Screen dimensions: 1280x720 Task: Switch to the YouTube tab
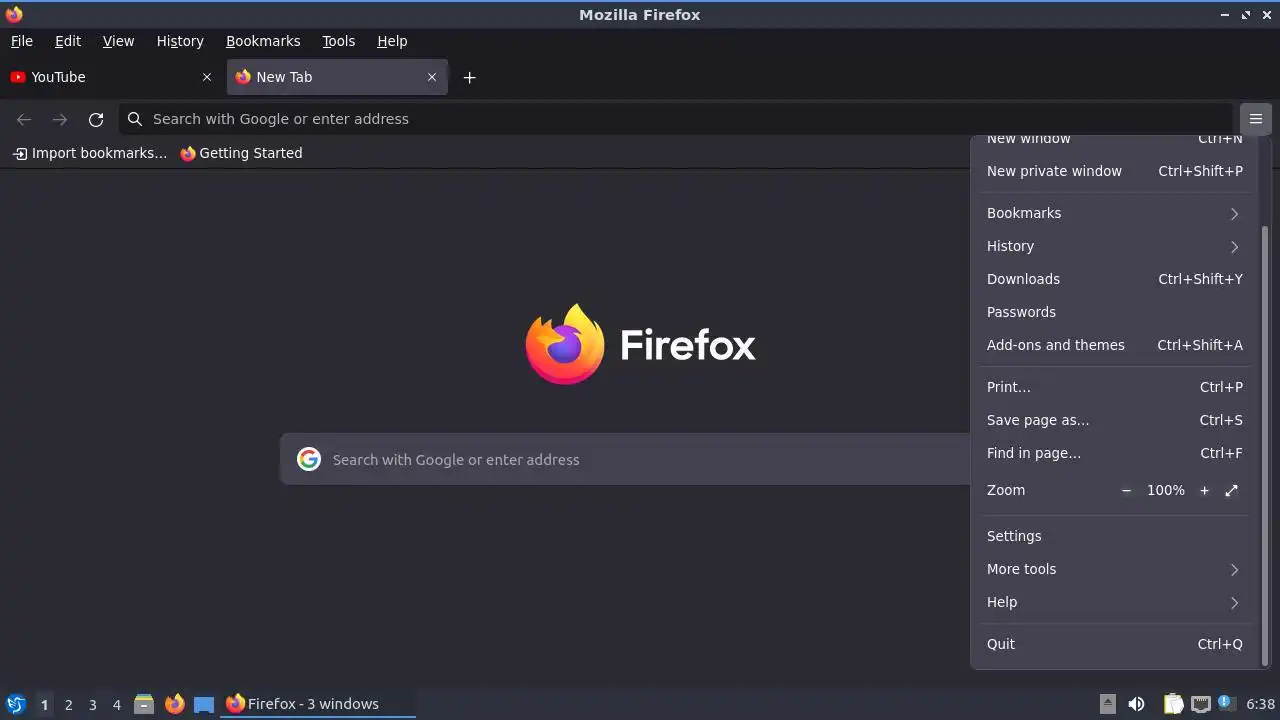point(111,77)
